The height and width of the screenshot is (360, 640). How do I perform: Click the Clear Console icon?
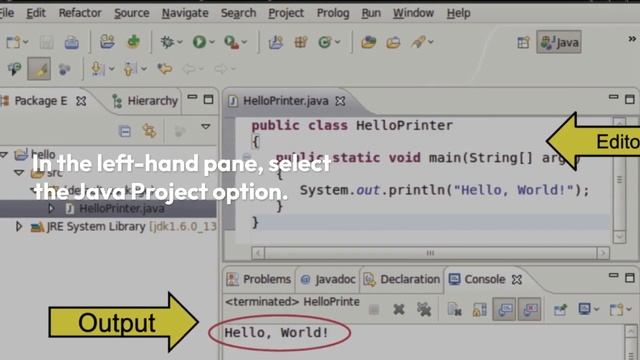[x=454, y=309]
